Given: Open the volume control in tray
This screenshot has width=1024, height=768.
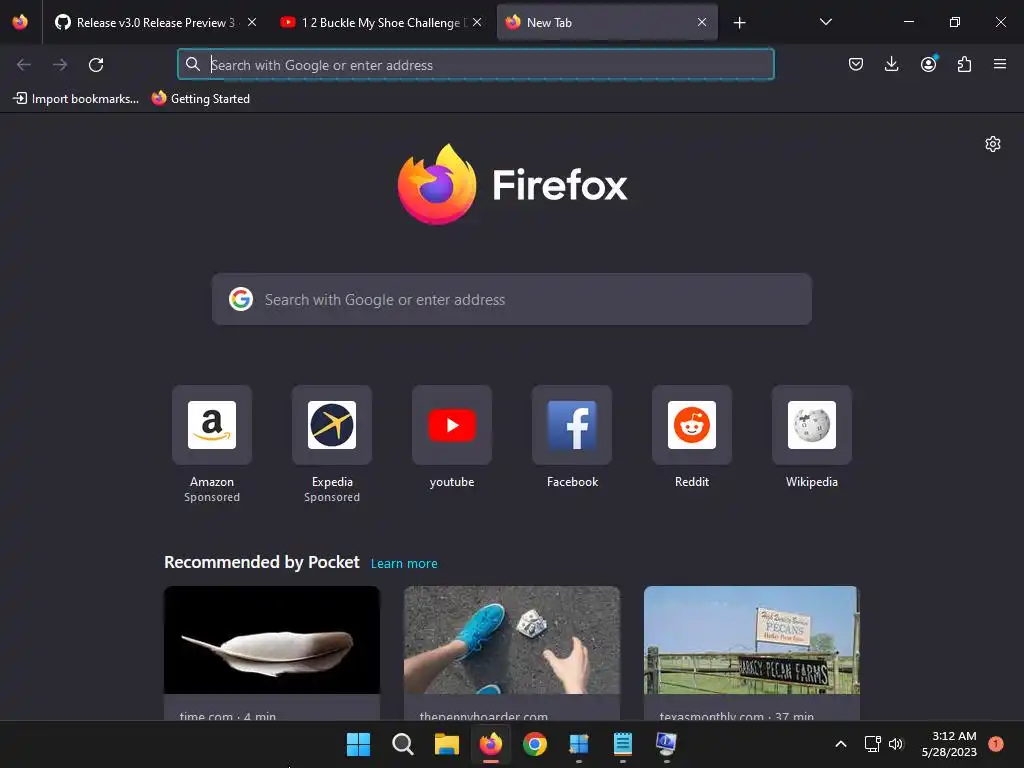Looking at the screenshot, I should pos(896,744).
